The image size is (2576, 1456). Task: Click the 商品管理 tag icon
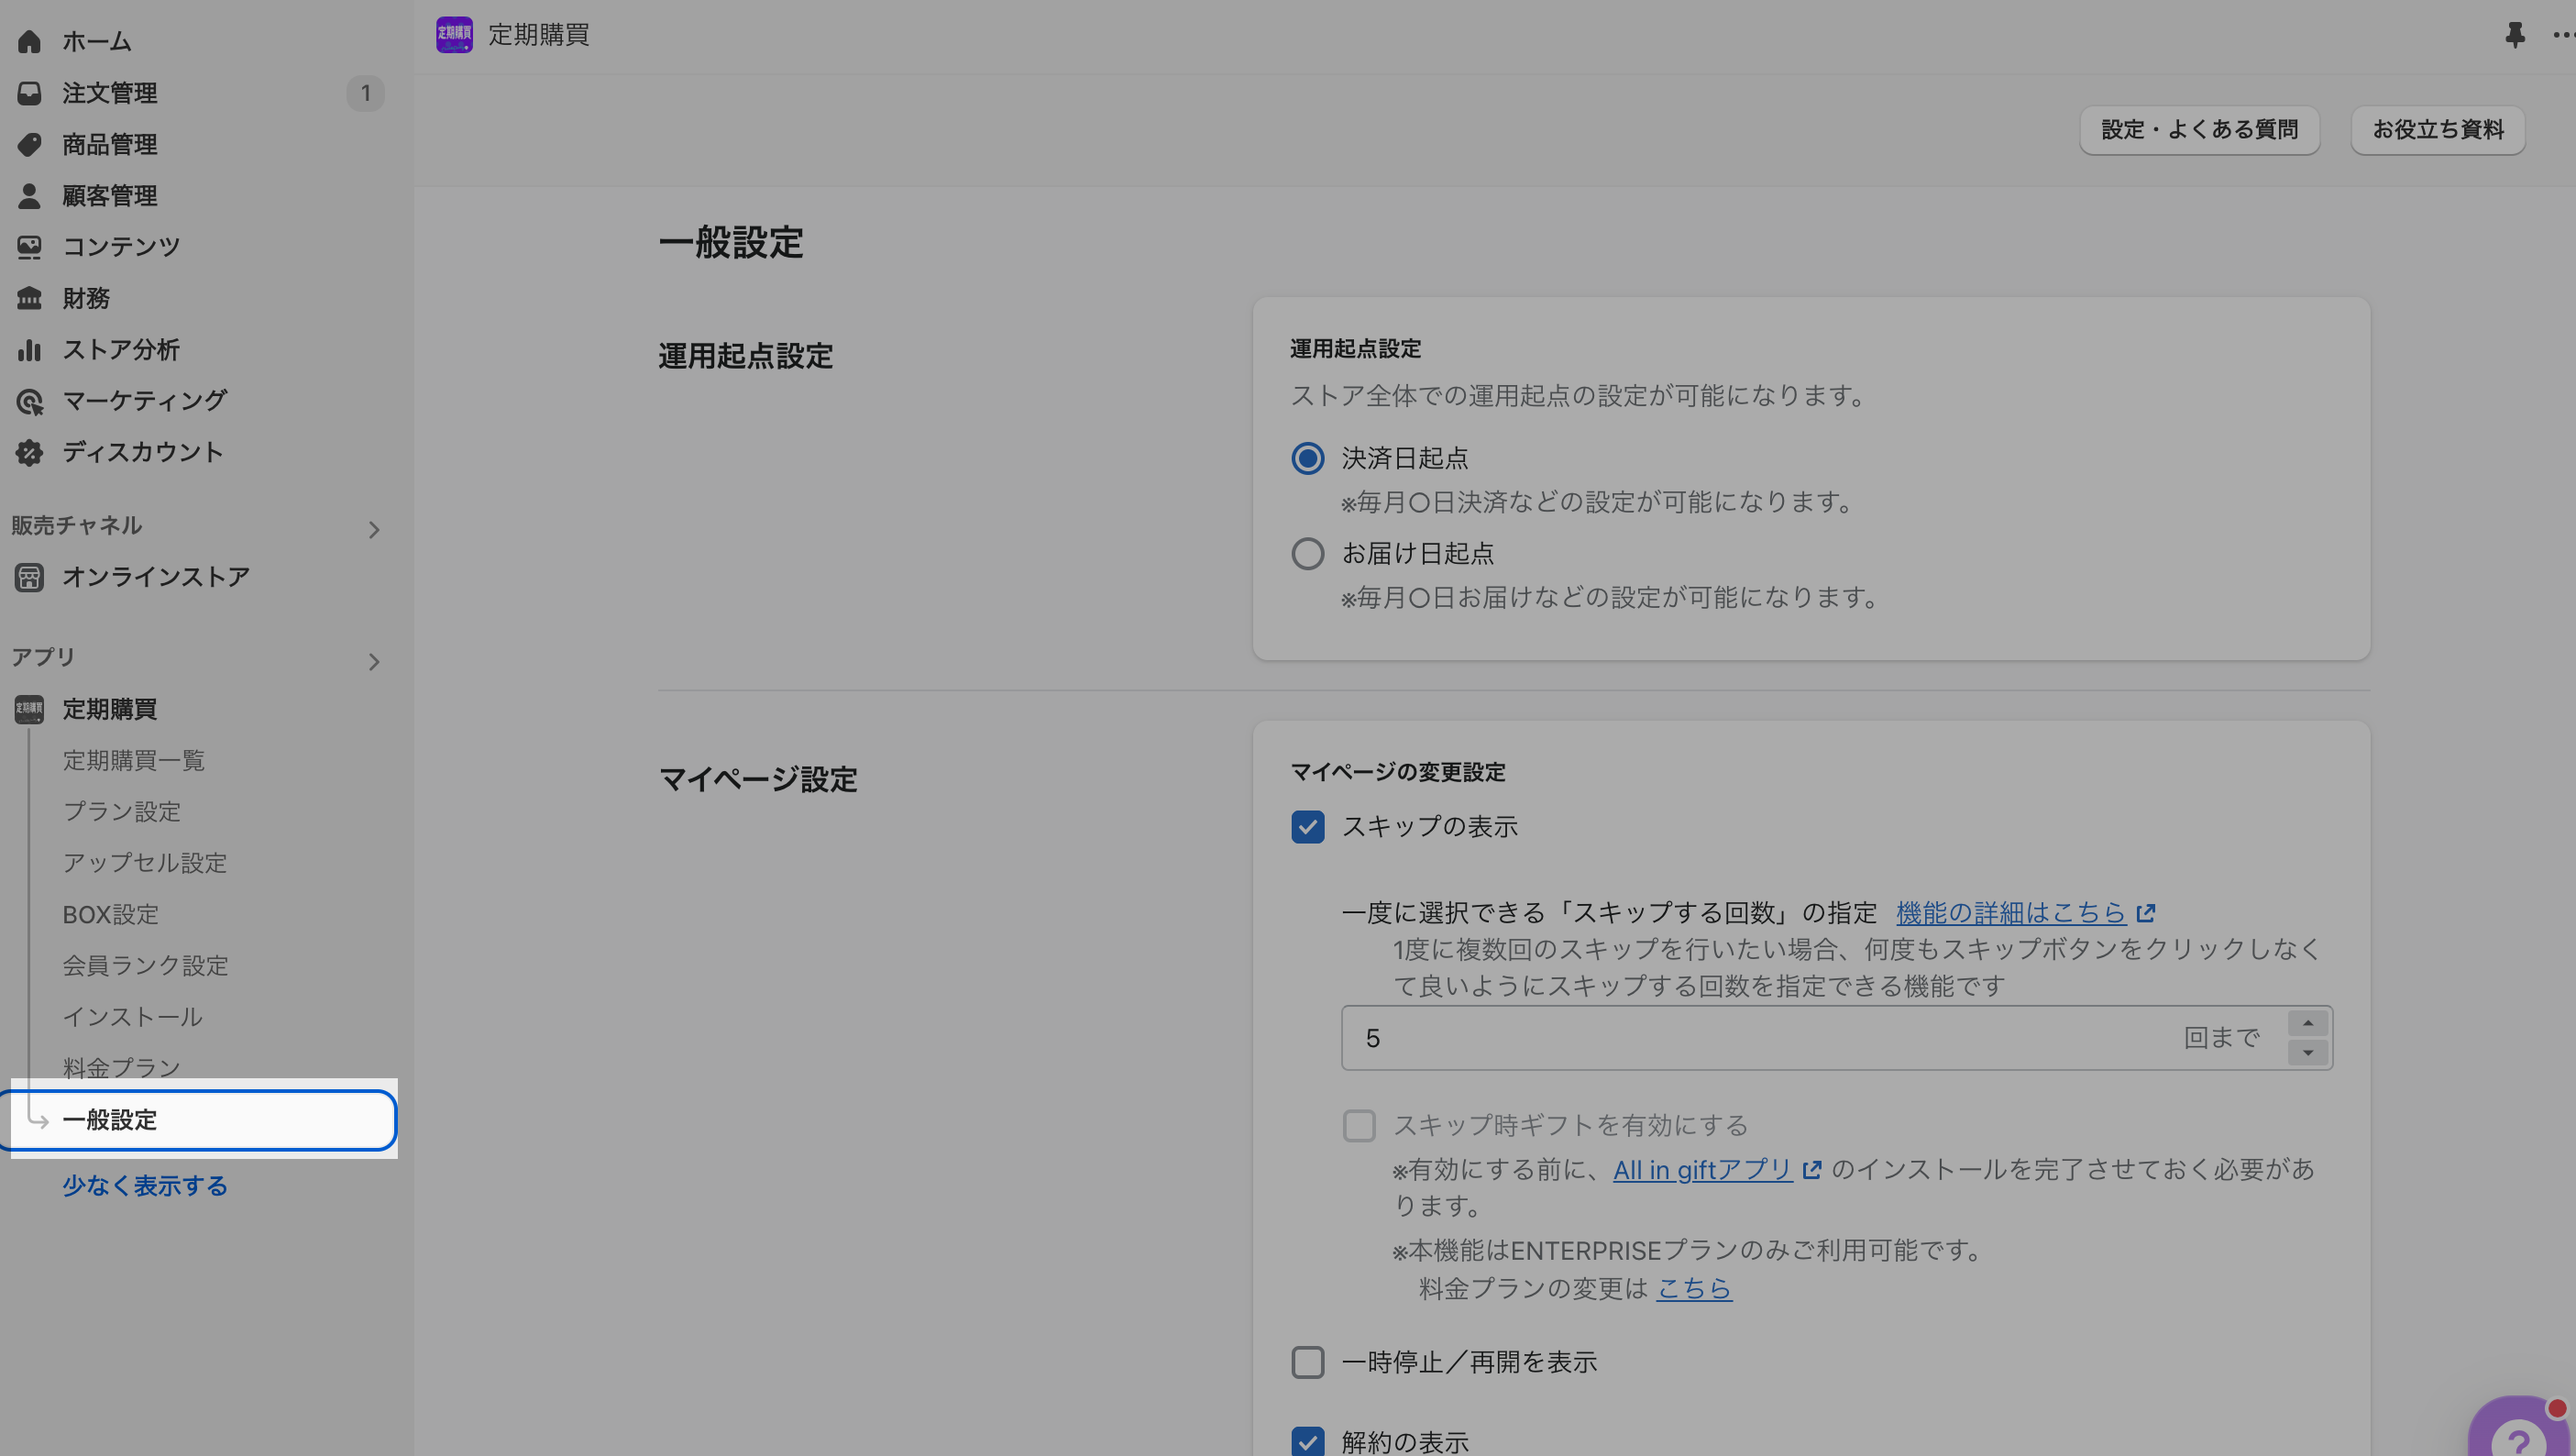tap(29, 144)
